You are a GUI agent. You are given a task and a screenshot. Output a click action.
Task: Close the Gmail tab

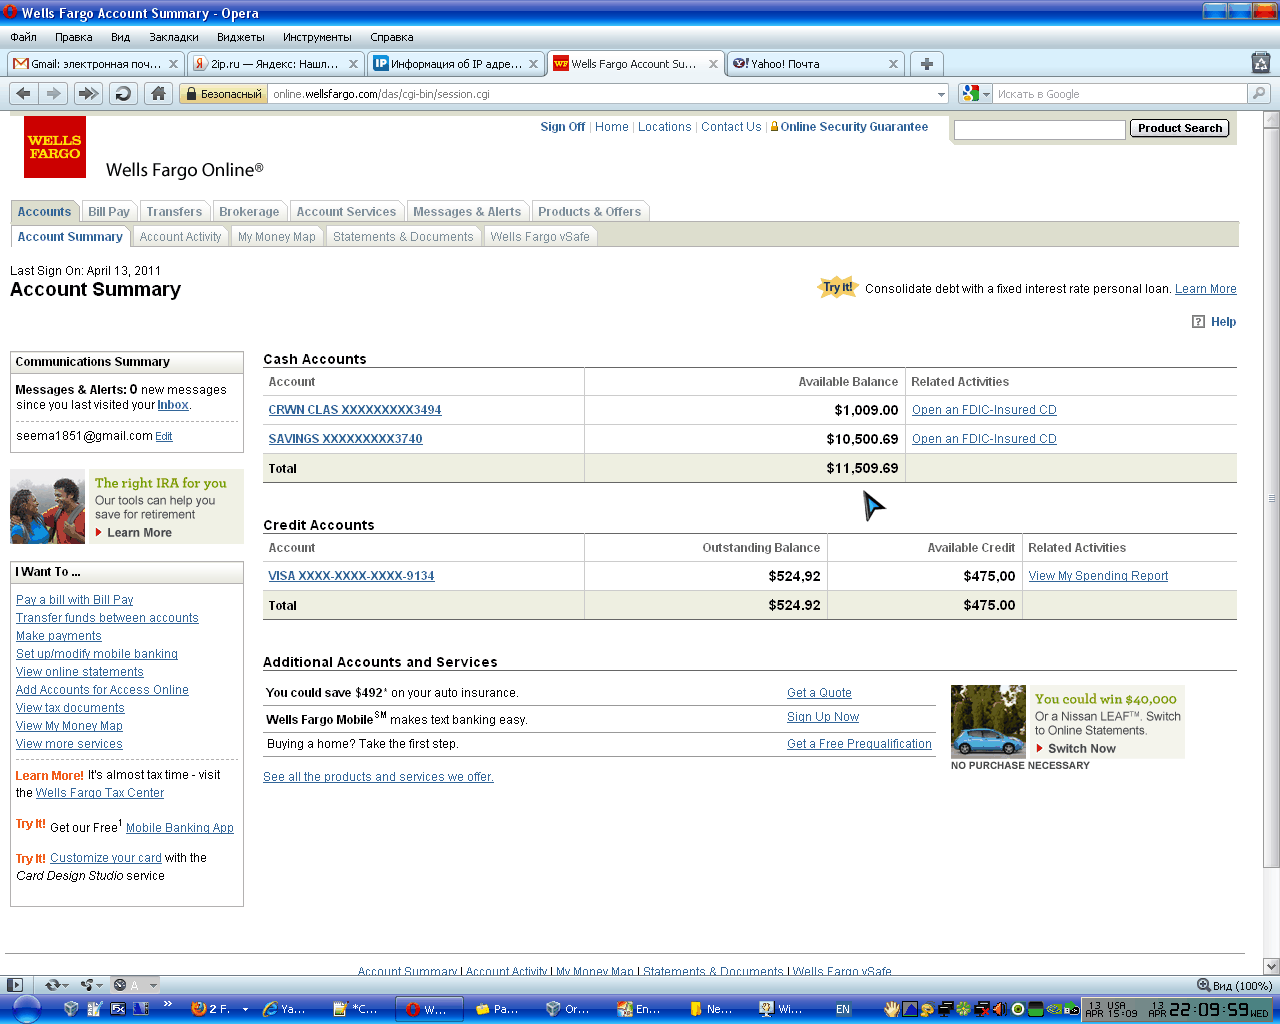click(173, 63)
